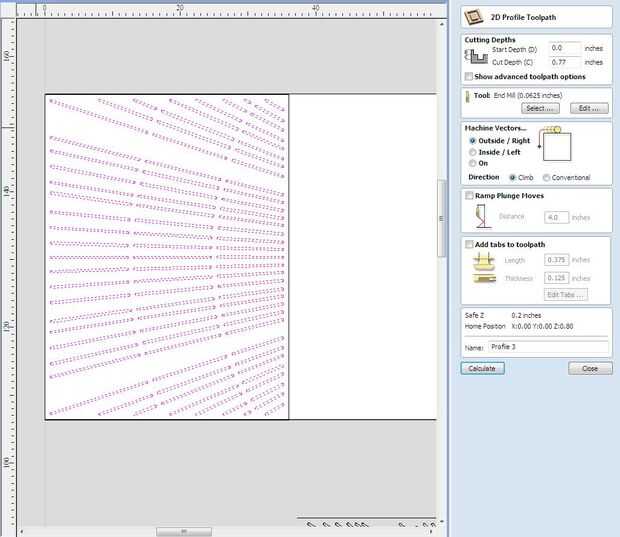
Task: Click the horizontal scrollbar right arrow
Action: pyautogui.click(x=431, y=531)
